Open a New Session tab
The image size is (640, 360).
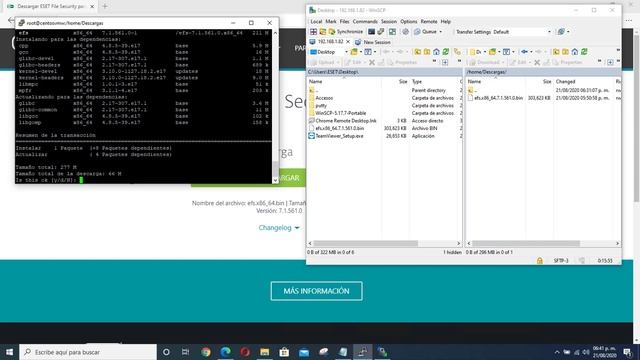coord(373,42)
